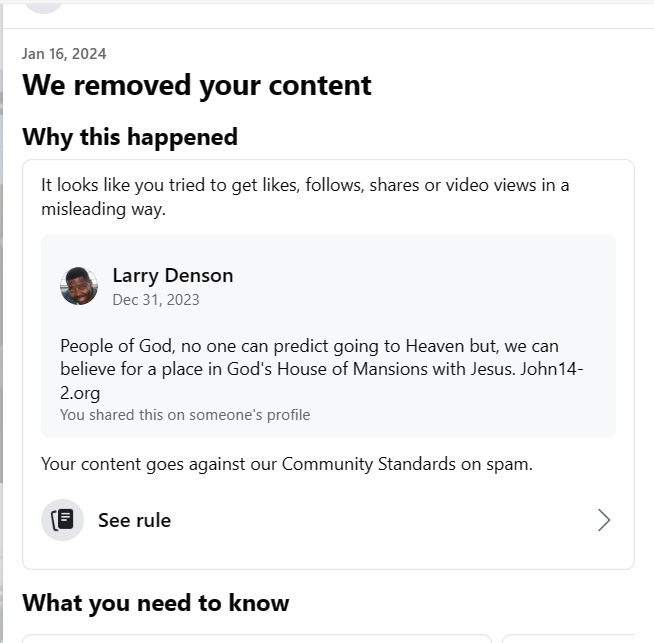Click the misleading way explanation text
This screenshot has width=654, height=643.
click(305, 197)
